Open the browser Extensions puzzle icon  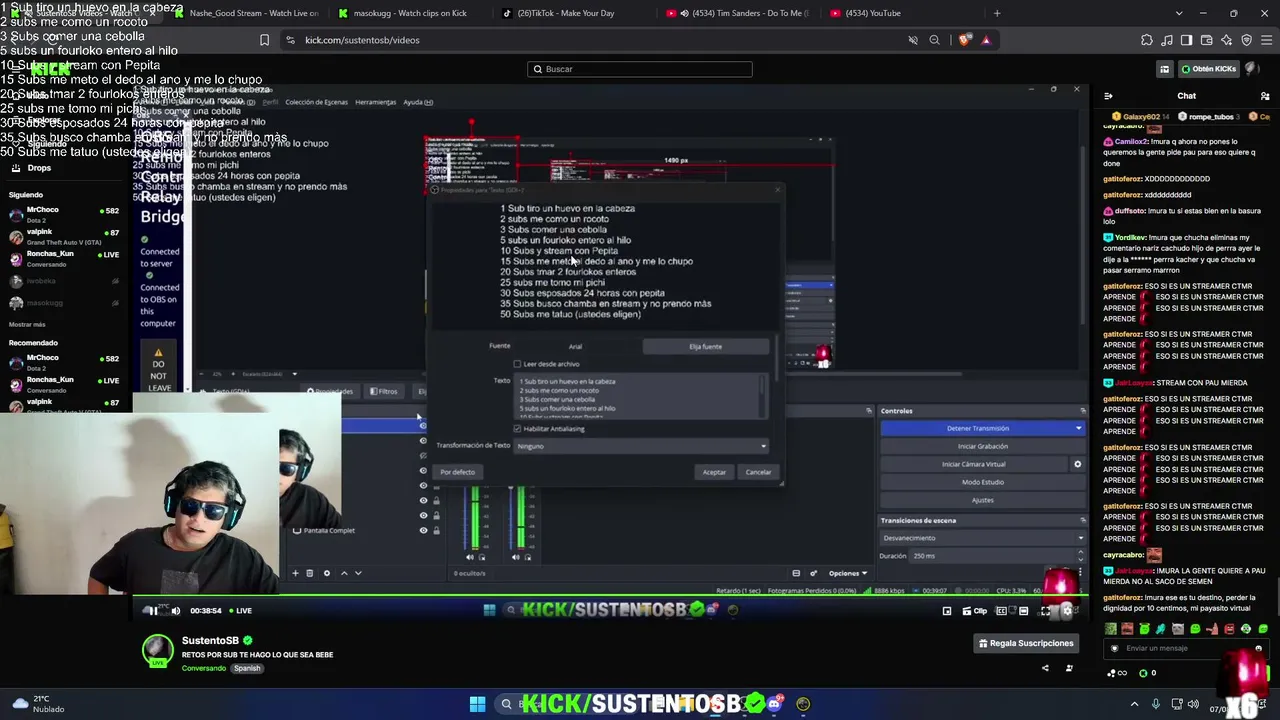click(x=1147, y=40)
